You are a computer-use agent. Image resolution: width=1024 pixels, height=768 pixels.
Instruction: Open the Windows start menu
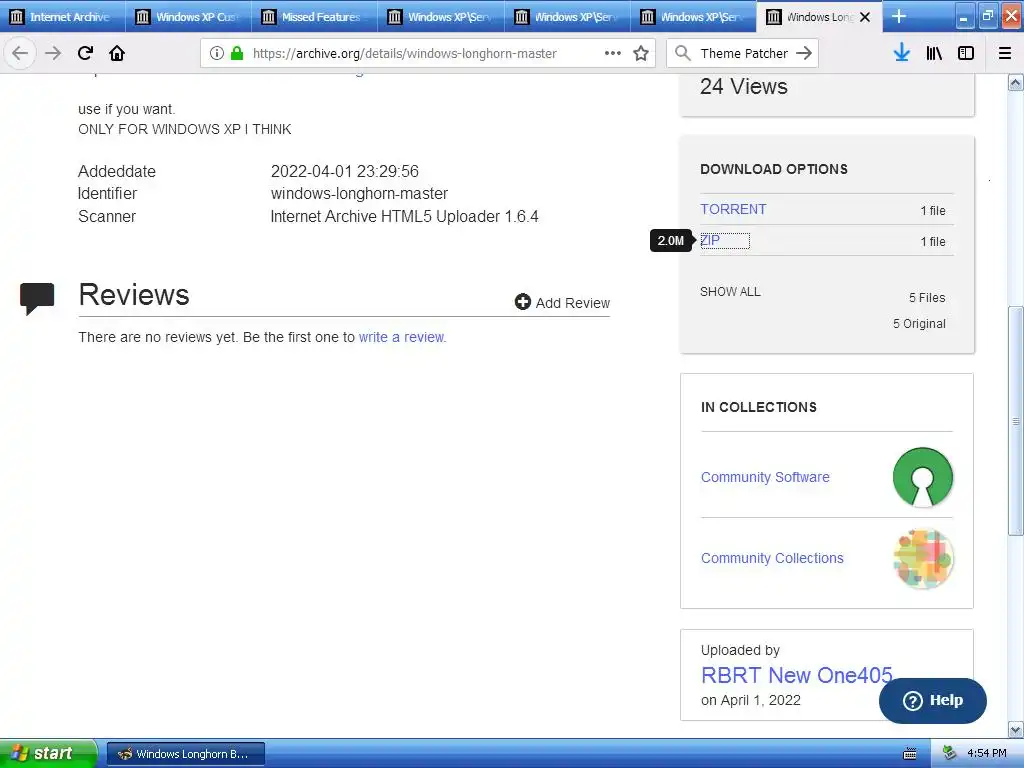tap(48, 753)
